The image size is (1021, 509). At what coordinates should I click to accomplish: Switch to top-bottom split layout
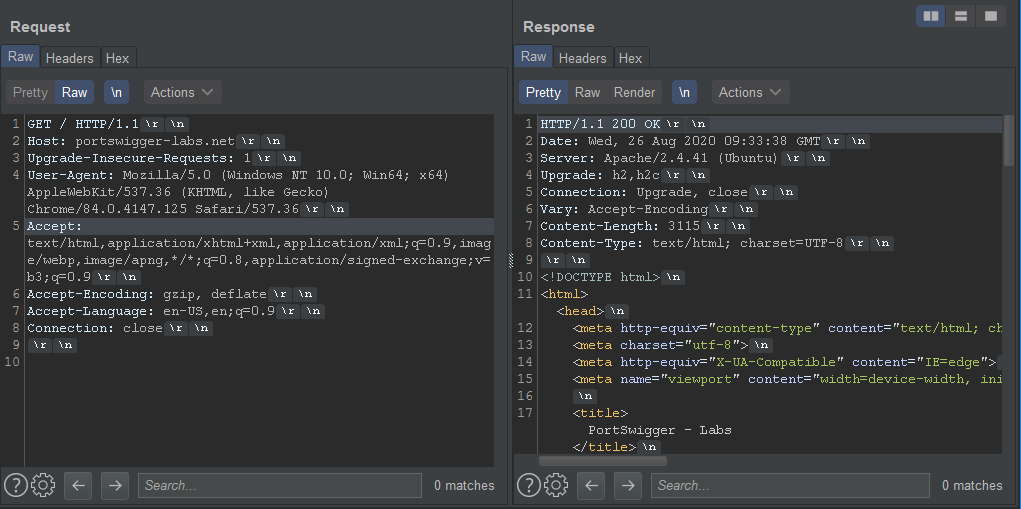coord(960,16)
